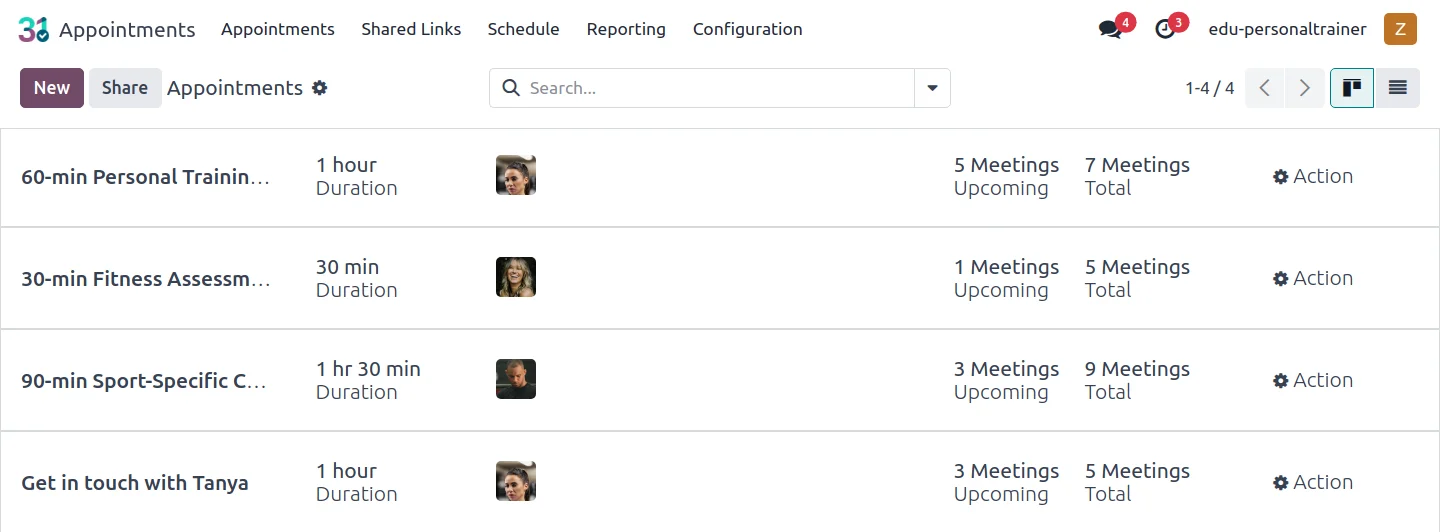Click the Appointments app logo icon
1440x532 pixels.
point(33,29)
